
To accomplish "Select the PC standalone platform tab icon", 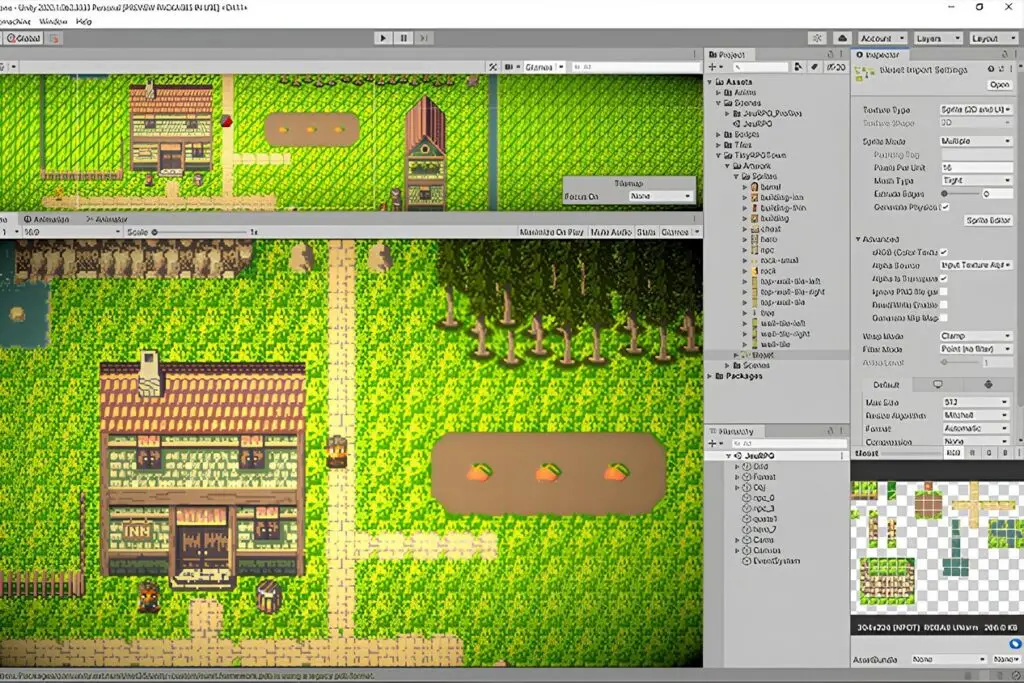I will [x=938, y=384].
